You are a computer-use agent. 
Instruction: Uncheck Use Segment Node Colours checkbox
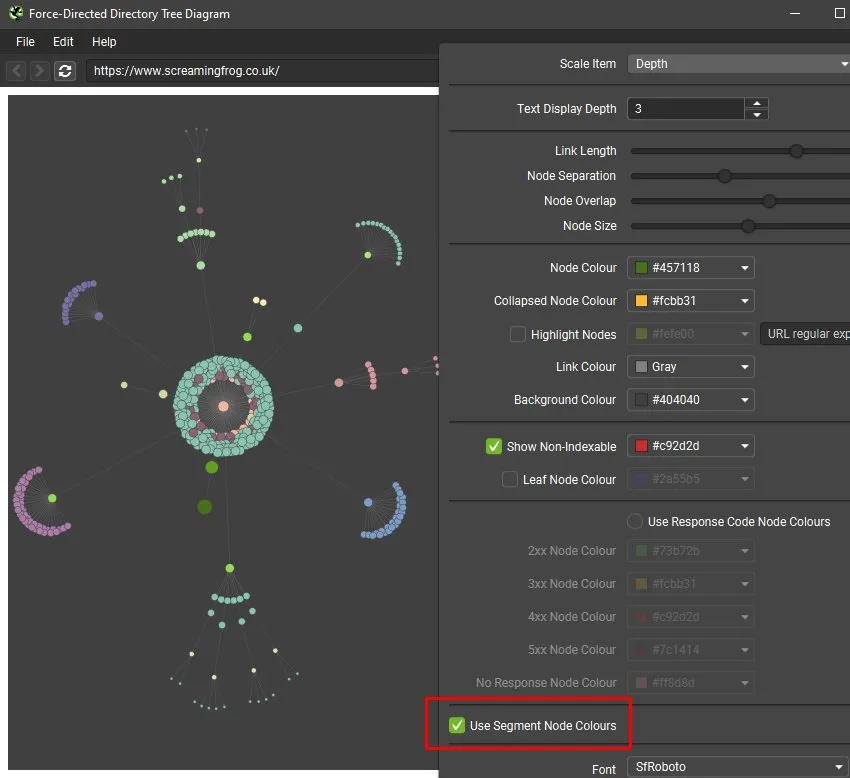(x=457, y=725)
